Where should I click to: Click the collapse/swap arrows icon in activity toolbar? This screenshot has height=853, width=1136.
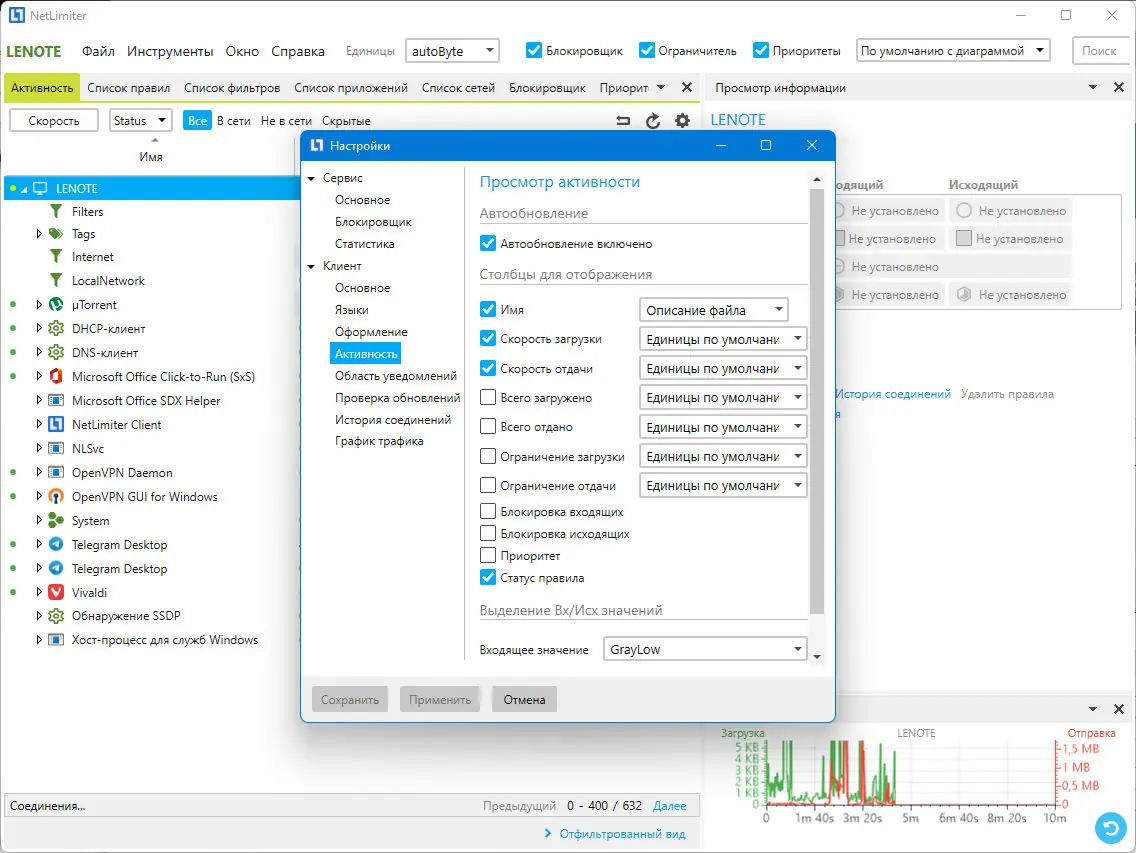coord(623,121)
